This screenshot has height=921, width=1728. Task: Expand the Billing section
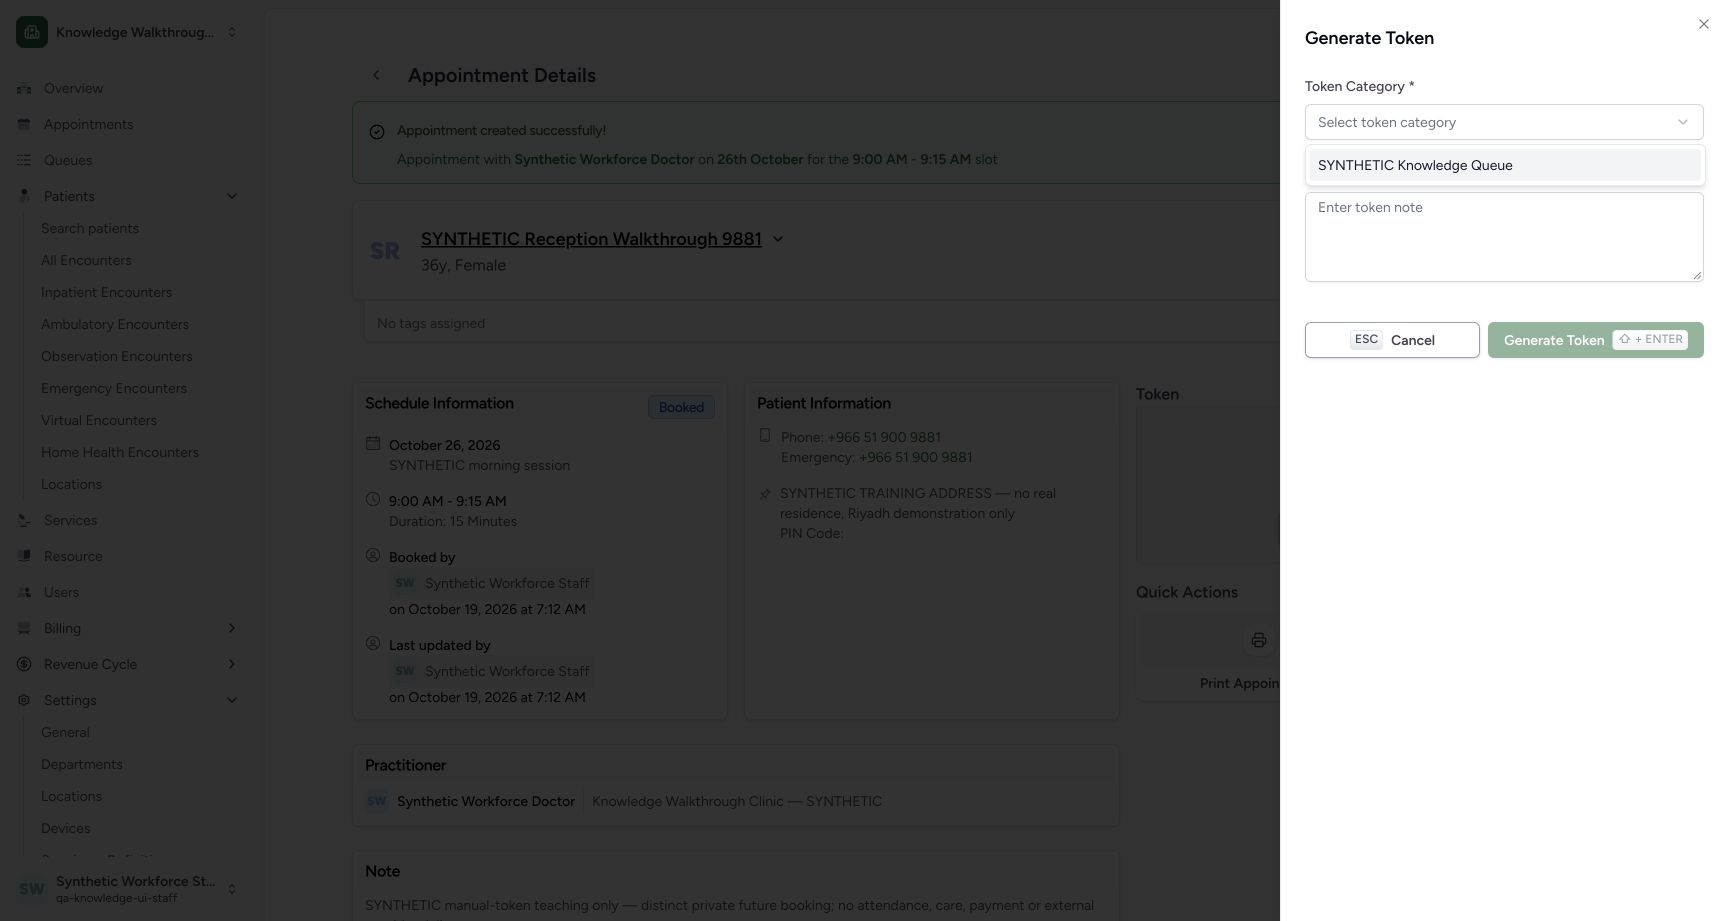coord(232,628)
